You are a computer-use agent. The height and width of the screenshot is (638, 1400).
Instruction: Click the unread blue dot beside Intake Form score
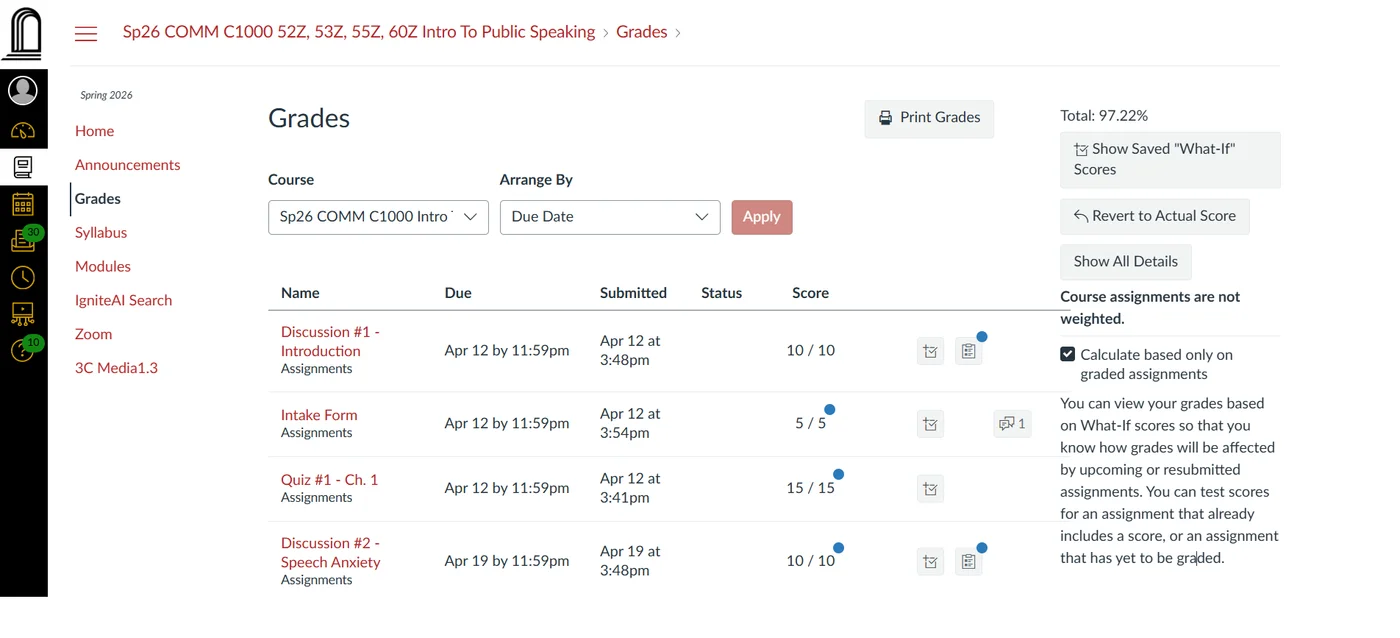(829, 410)
